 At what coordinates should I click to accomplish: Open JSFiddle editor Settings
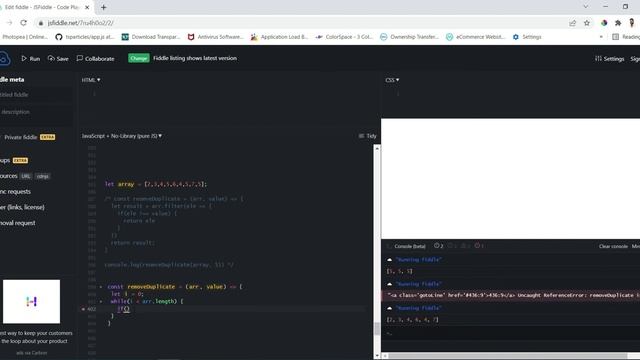609,59
